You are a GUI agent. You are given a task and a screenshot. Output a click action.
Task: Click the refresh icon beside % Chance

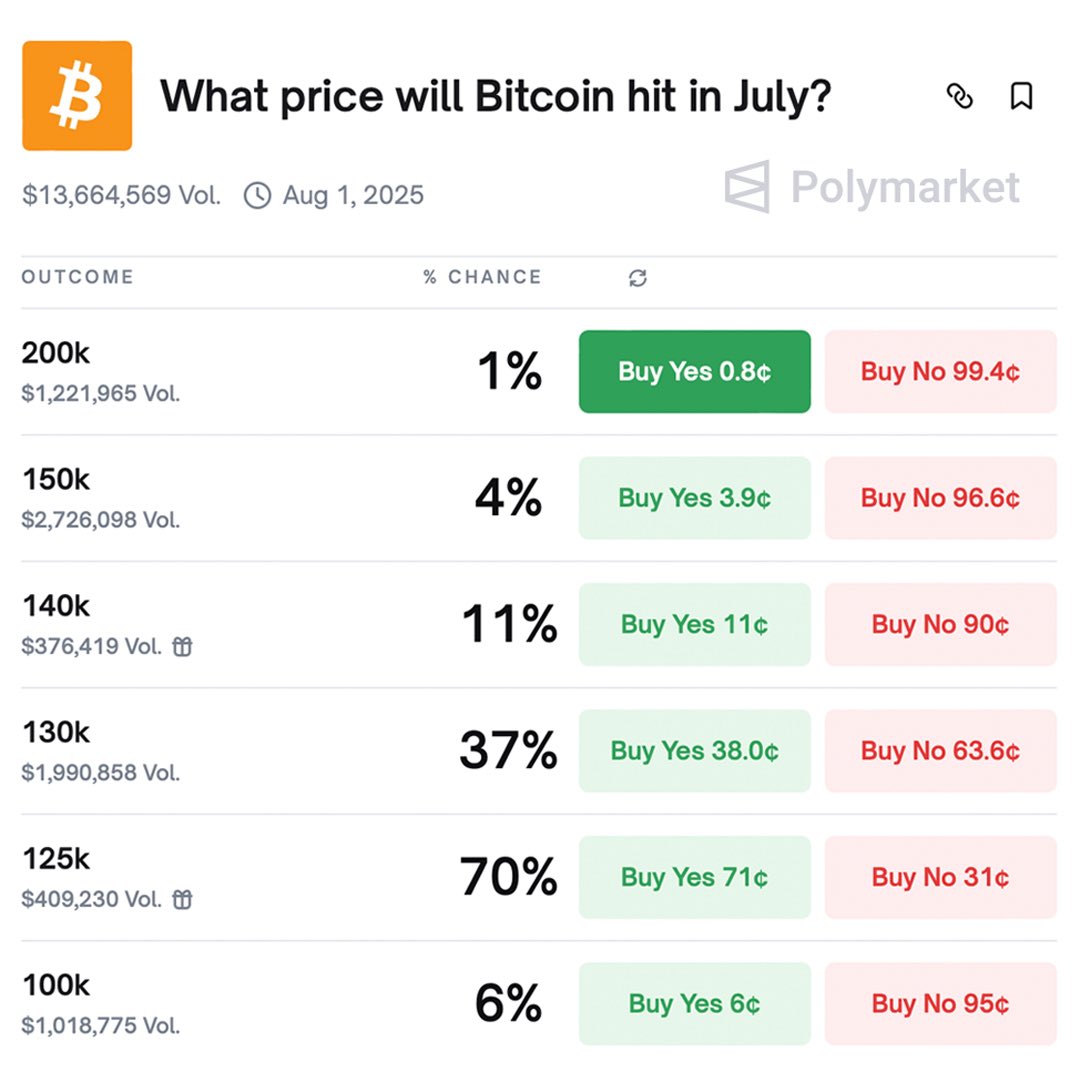coord(638,278)
